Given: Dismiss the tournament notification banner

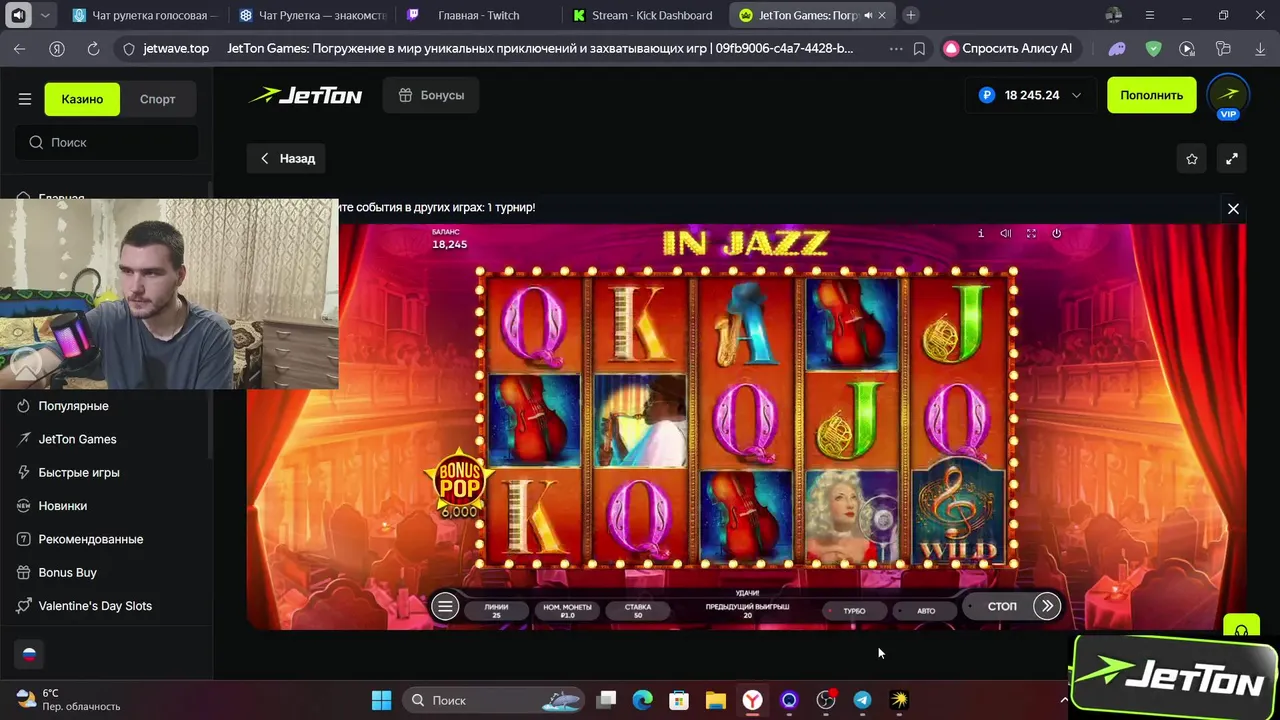Looking at the screenshot, I should click(x=1233, y=208).
